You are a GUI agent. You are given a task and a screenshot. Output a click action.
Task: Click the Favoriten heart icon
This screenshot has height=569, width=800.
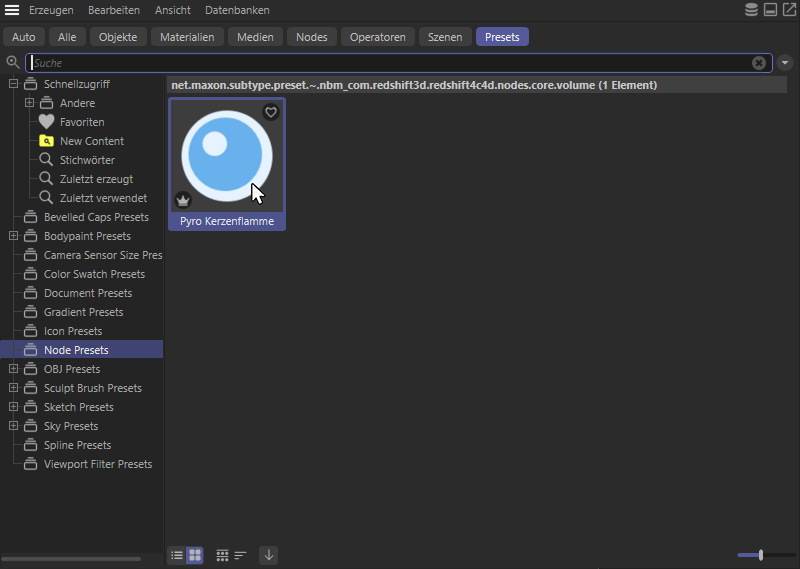point(46,122)
